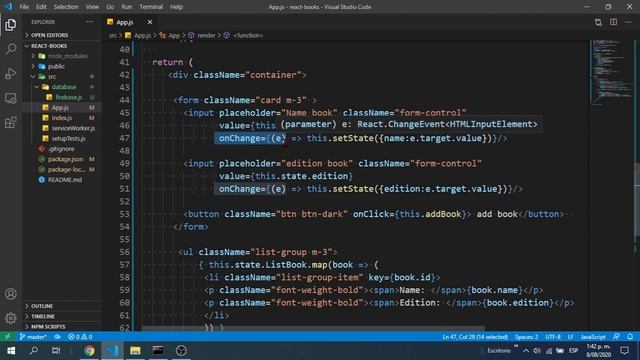Open the Manage gear icon
The image size is (640, 360).
tap(11, 318)
